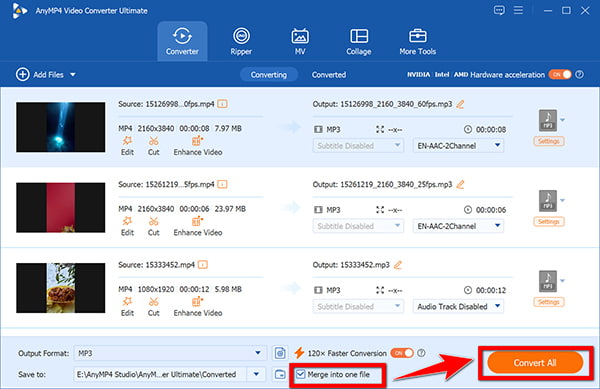The width and height of the screenshot is (600, 389).
Task: Edit the 5.98 MB video
Action: pyautogui.click(x=127, y=306)
